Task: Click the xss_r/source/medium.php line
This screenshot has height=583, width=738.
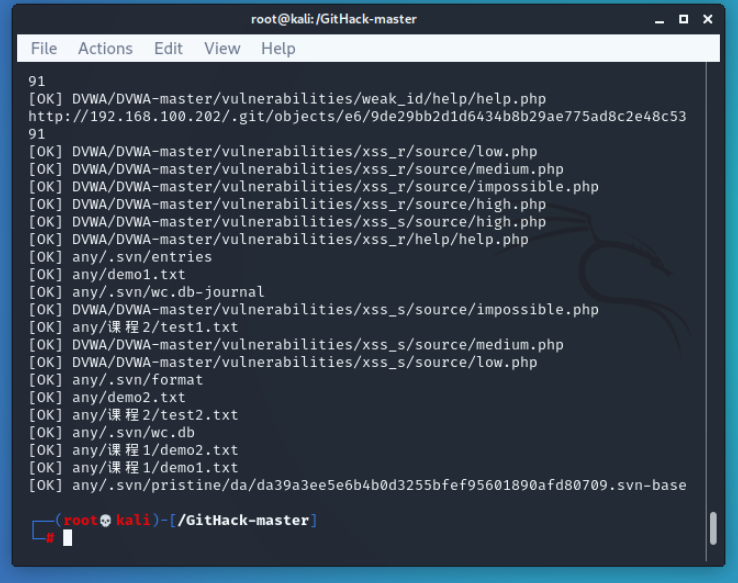Action: coord(296,169)
